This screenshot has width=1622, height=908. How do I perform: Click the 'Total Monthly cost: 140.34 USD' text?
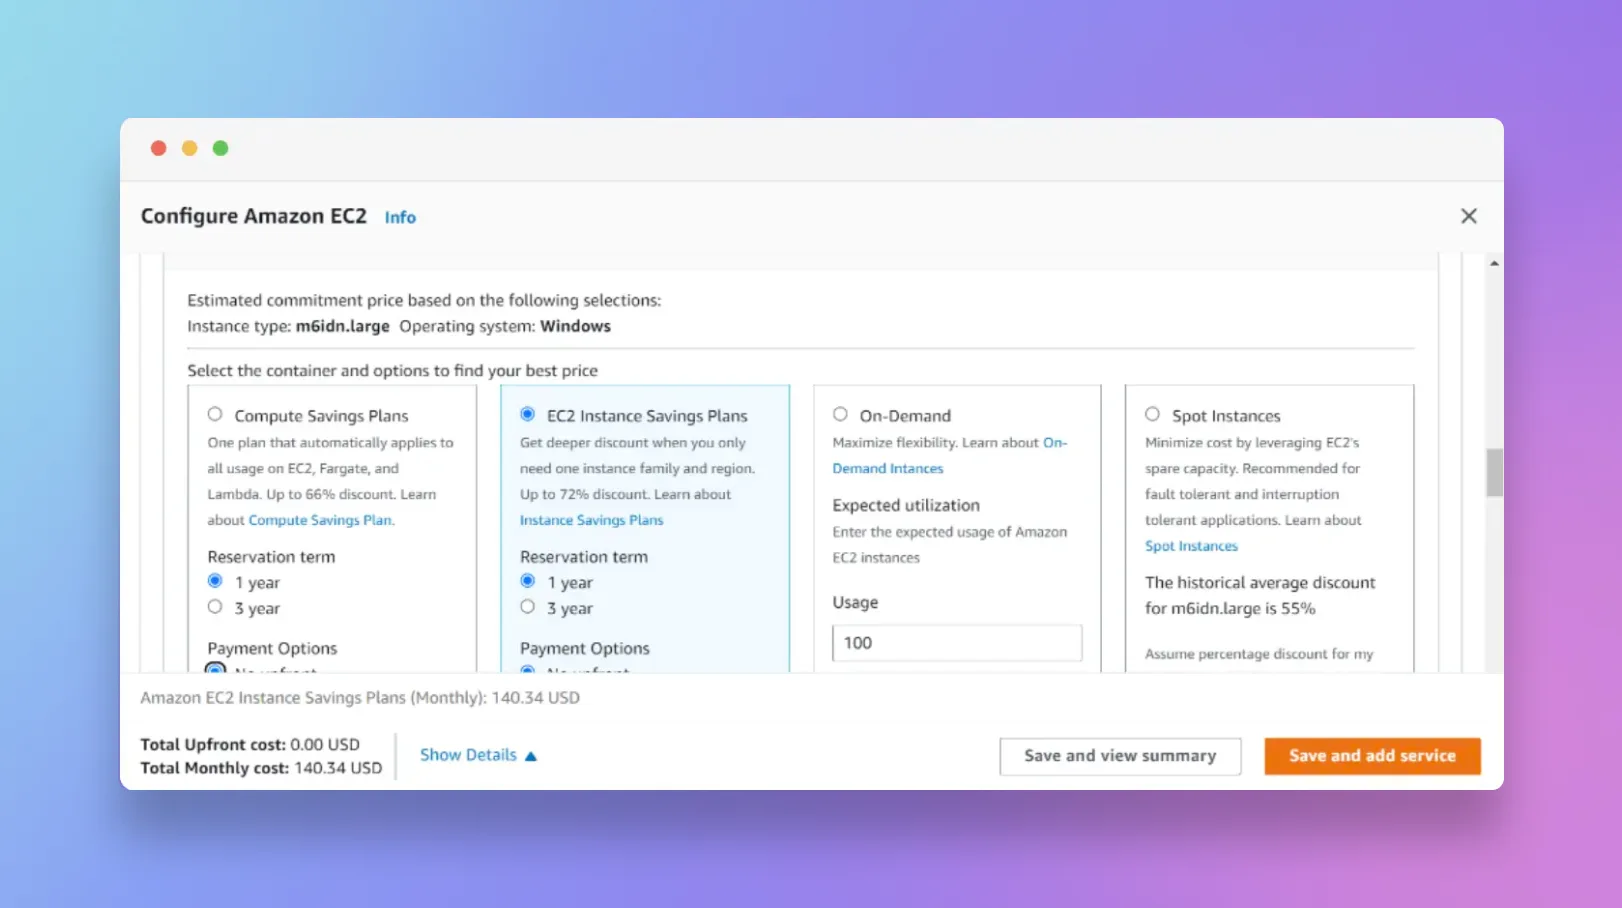click(x=261, y=768)
